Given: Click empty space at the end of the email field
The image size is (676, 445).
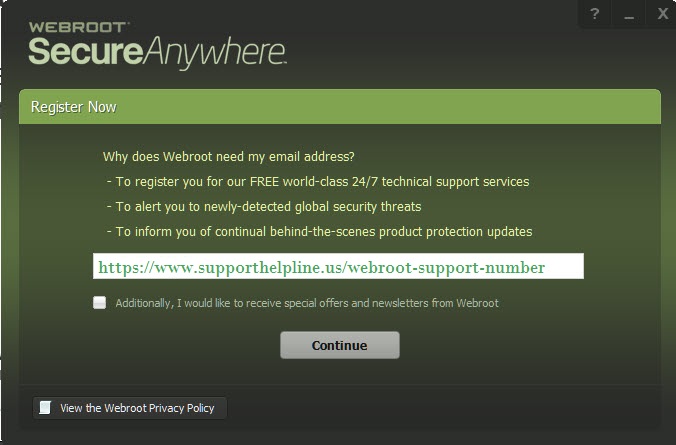Looking at the screenshot, I should click(564, 266).
